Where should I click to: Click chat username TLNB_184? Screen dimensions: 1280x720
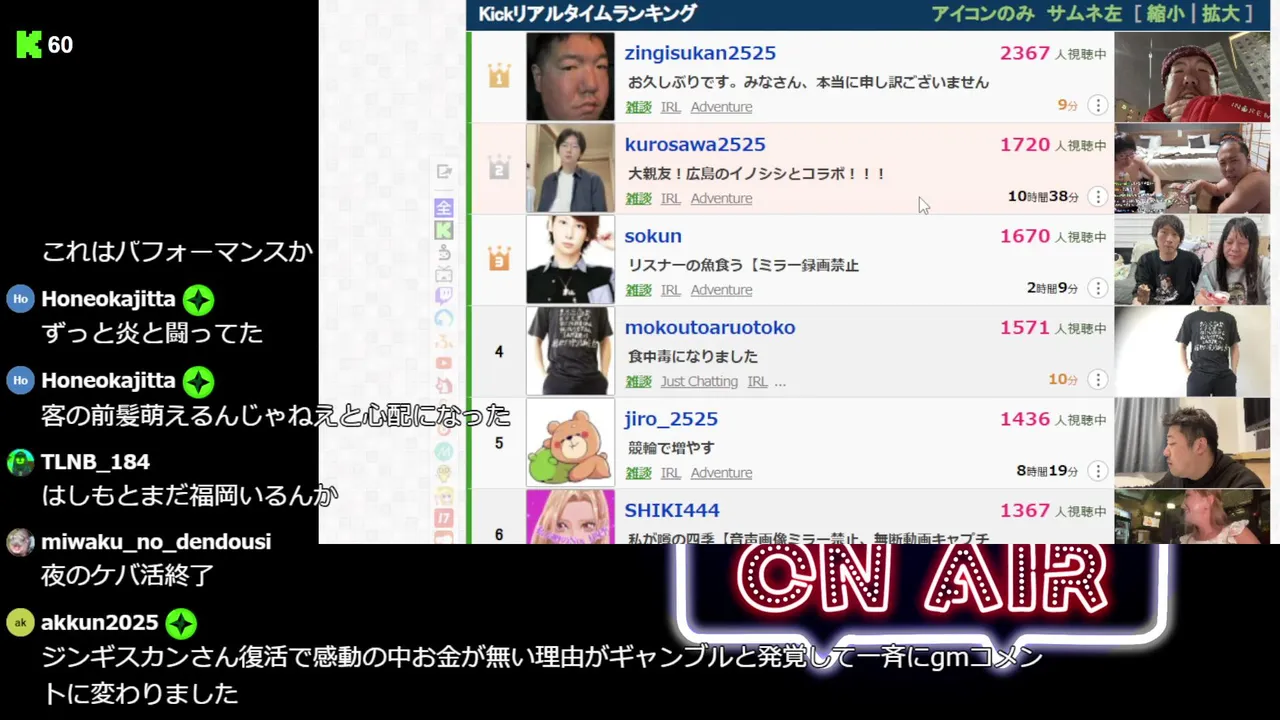point(95,462)
